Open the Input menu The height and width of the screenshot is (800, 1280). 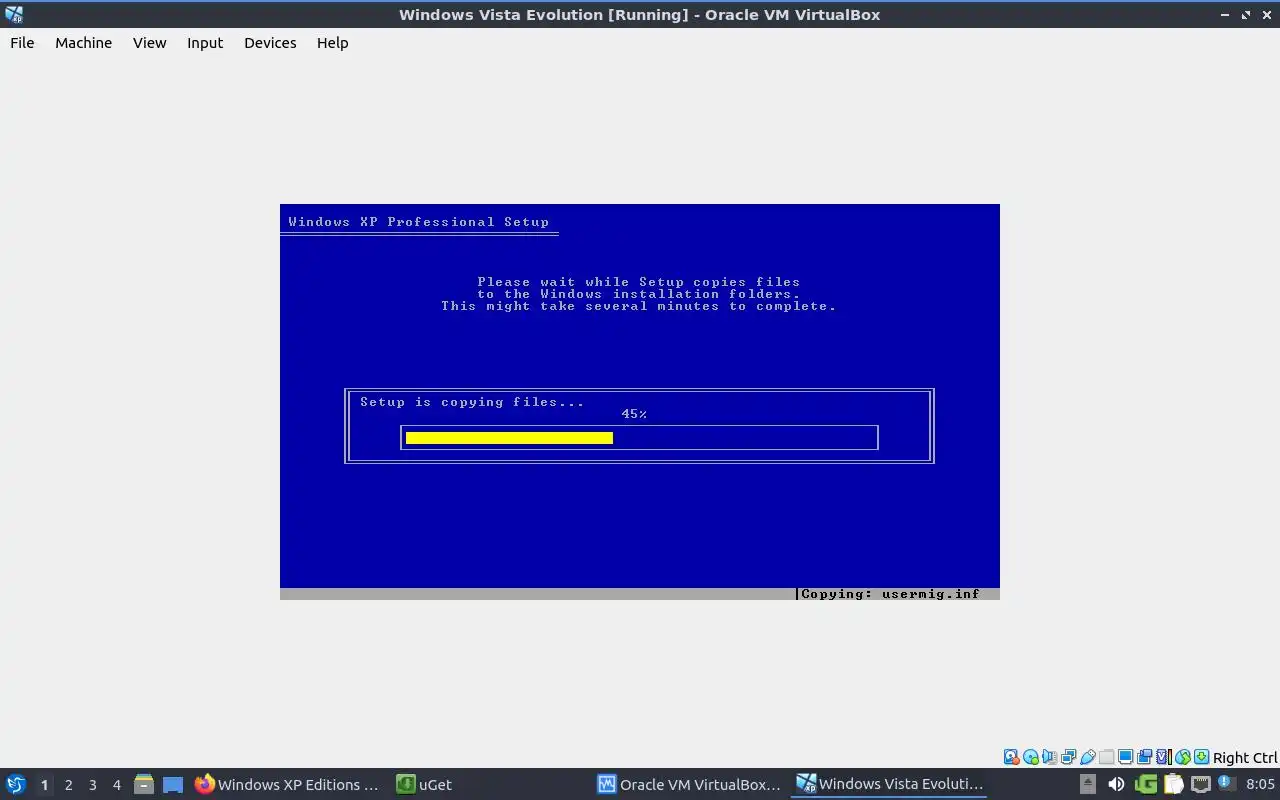point(205,43)
